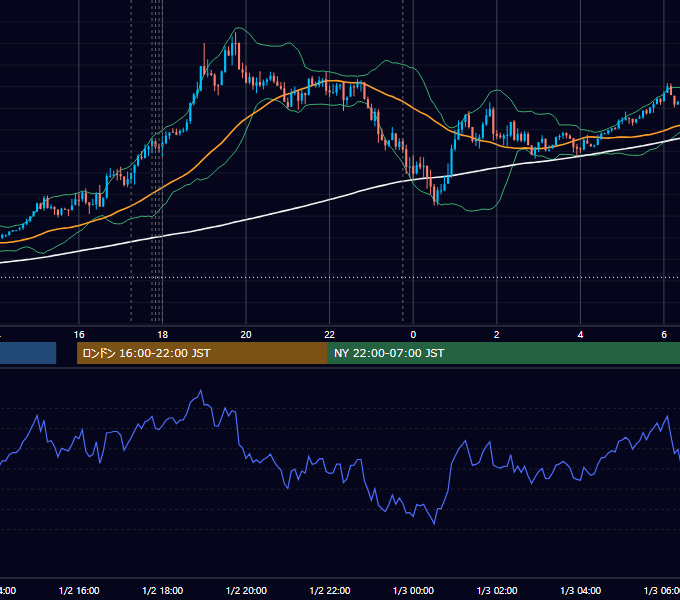Click the 4 hour label on chart axis
Image resolution: width=680 pixels, height=600 pixels.
point(580,335)
